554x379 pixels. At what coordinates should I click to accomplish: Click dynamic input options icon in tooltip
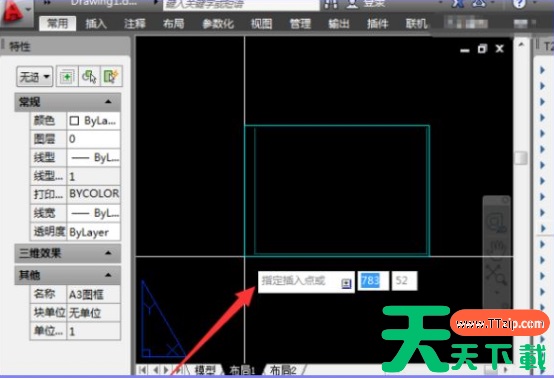346,283
